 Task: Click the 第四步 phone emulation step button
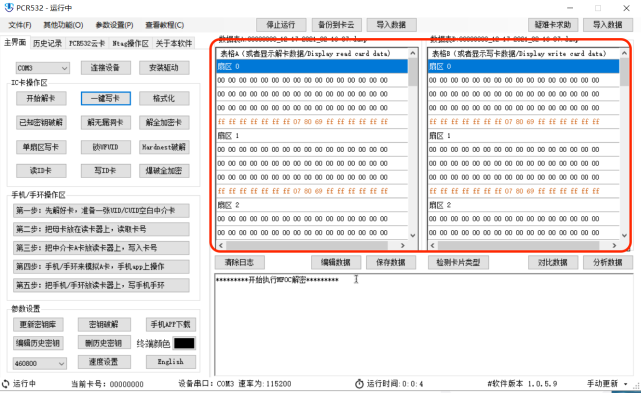pos(101,267)
